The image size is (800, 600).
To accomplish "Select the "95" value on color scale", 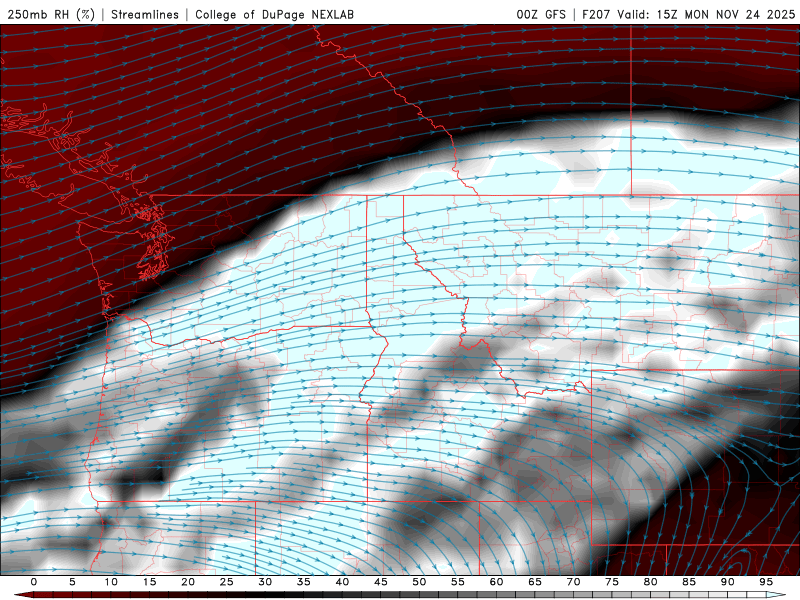I will pyautogui.click(x=766, y=582).
